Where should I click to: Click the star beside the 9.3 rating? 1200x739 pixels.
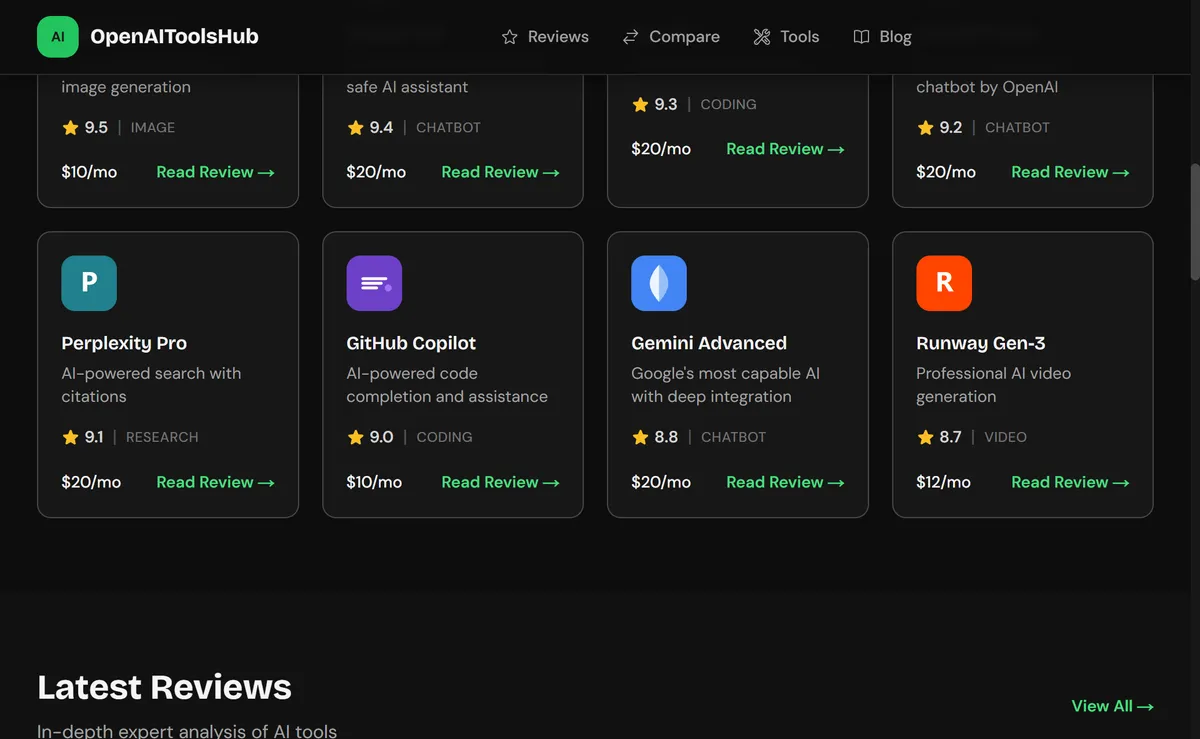coord(640,104)
